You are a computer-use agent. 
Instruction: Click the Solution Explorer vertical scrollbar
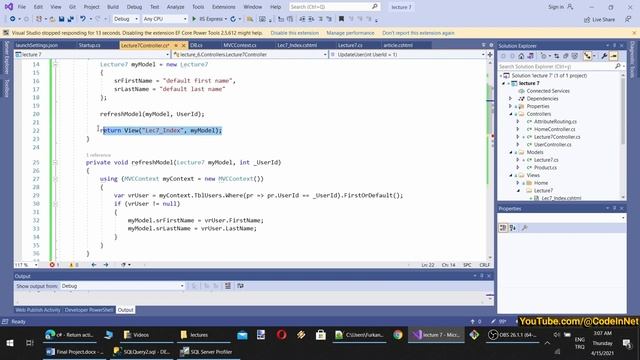[623, 135]
